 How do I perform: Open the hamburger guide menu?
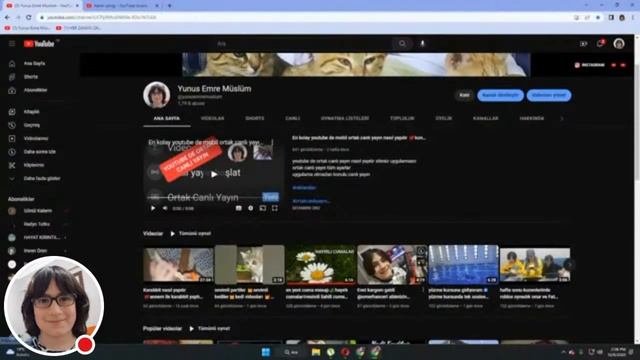tap(12, 44)
